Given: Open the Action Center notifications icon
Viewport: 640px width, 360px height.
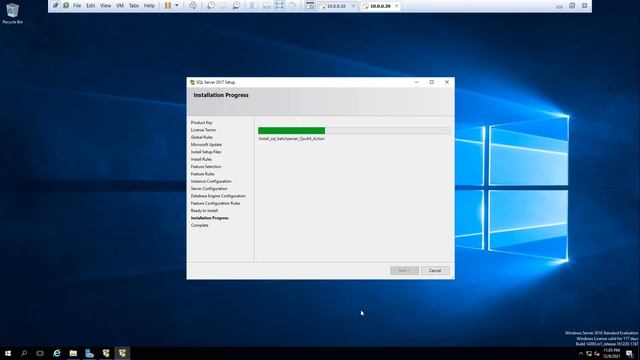Looking at the screenshot, I should click(x=630, y=353).
